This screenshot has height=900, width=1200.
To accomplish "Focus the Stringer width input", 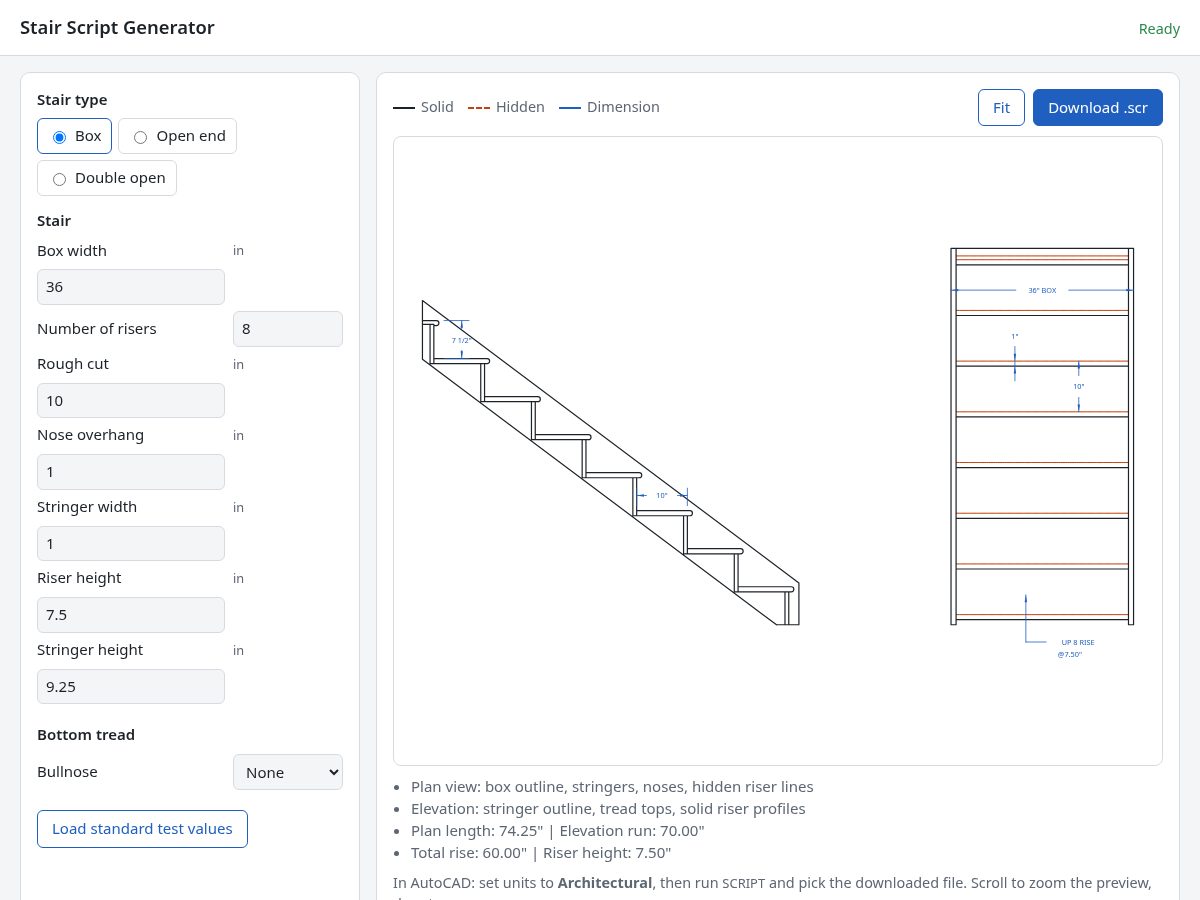I will point(131,543).
